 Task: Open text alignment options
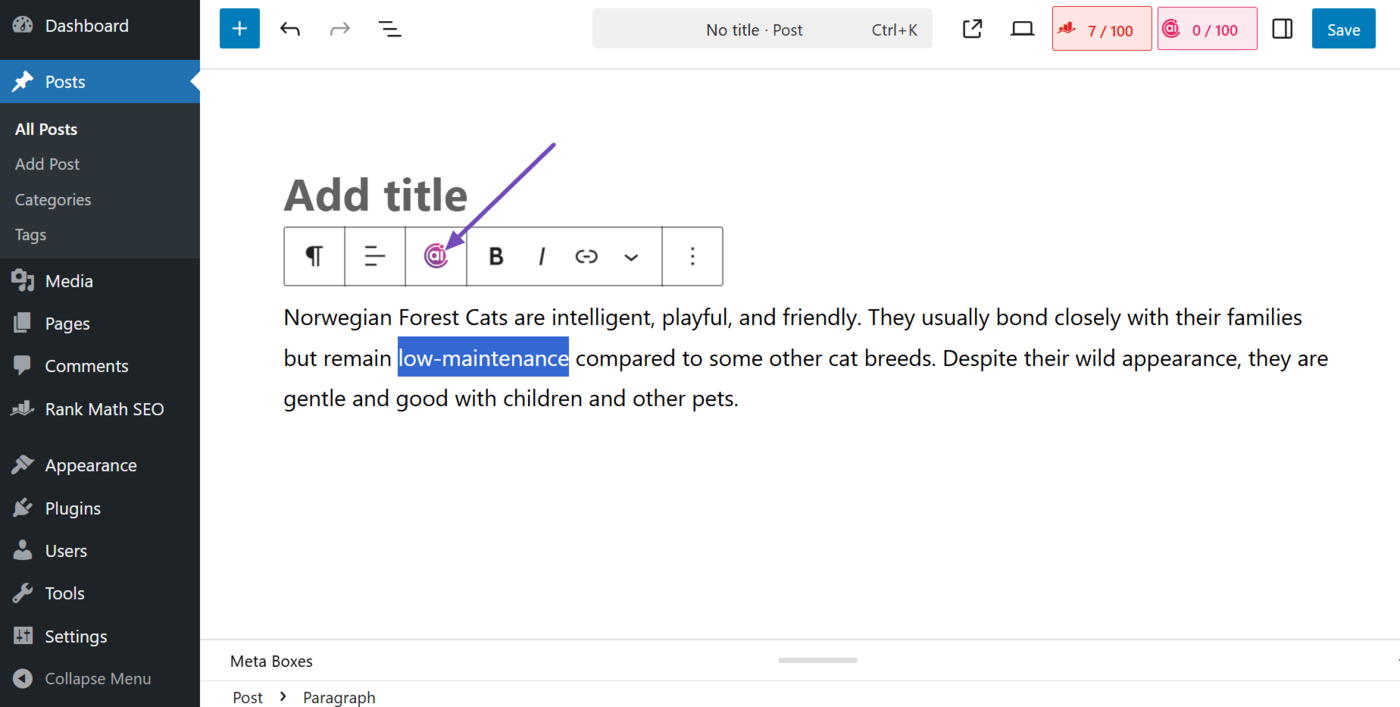pos(375,256)
